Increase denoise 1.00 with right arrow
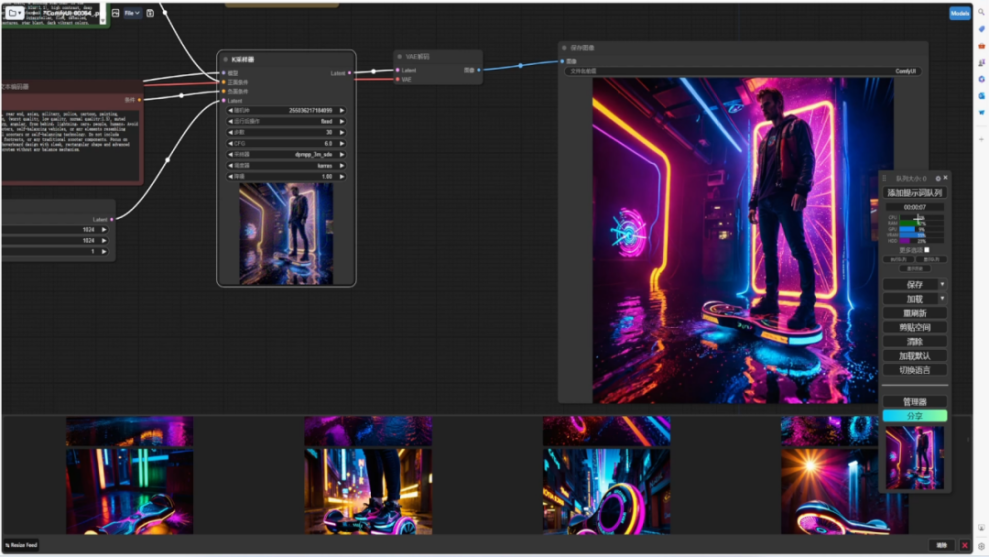989x557 pixels. pos(342,177)
